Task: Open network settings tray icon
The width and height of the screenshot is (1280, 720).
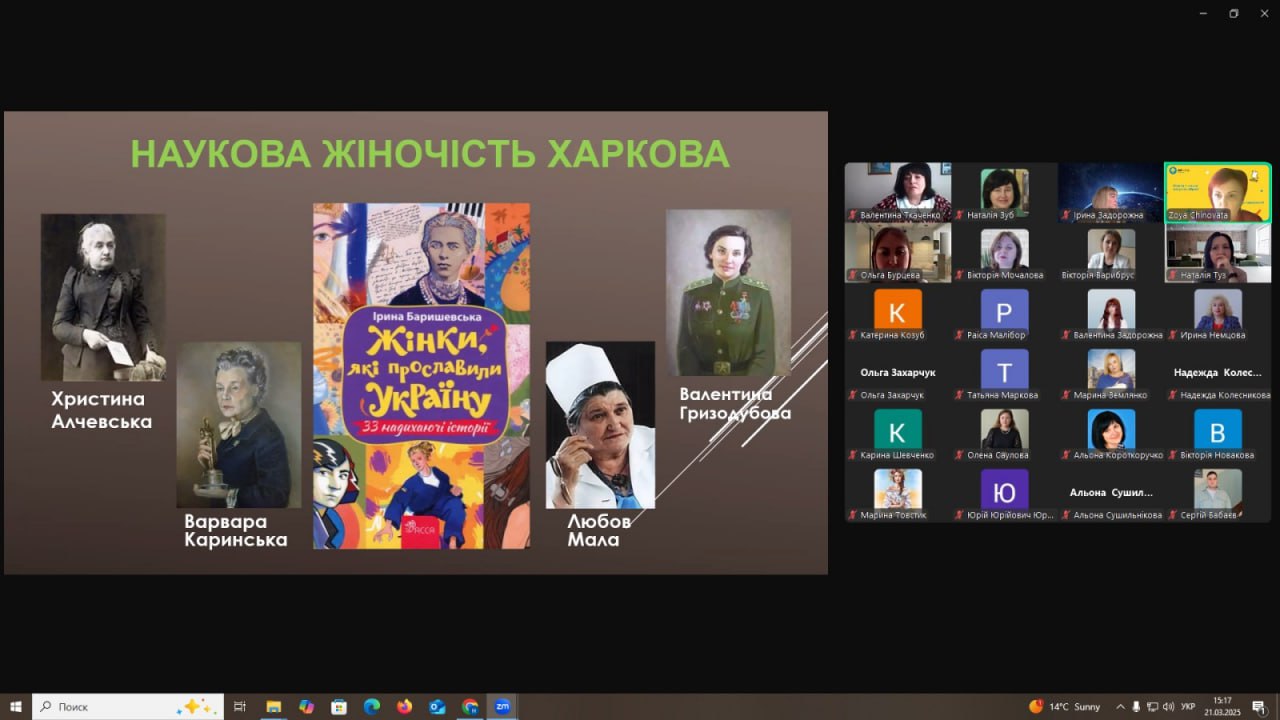Action: click(1152, 706)
